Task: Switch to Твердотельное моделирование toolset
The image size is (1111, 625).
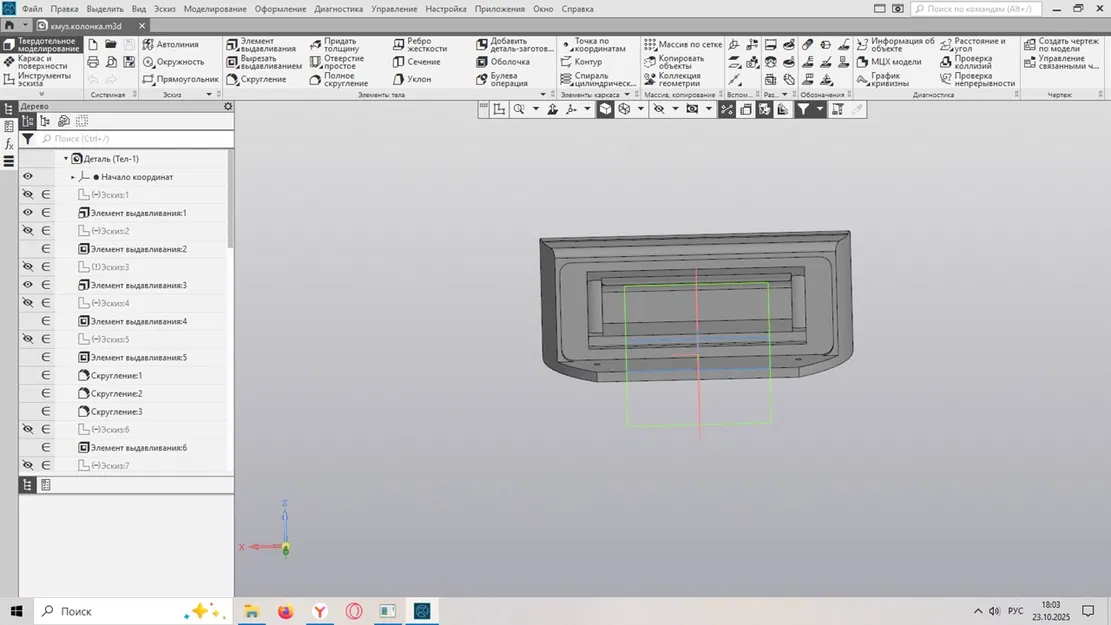Action: pyautogui.click(x=41, y=45)
